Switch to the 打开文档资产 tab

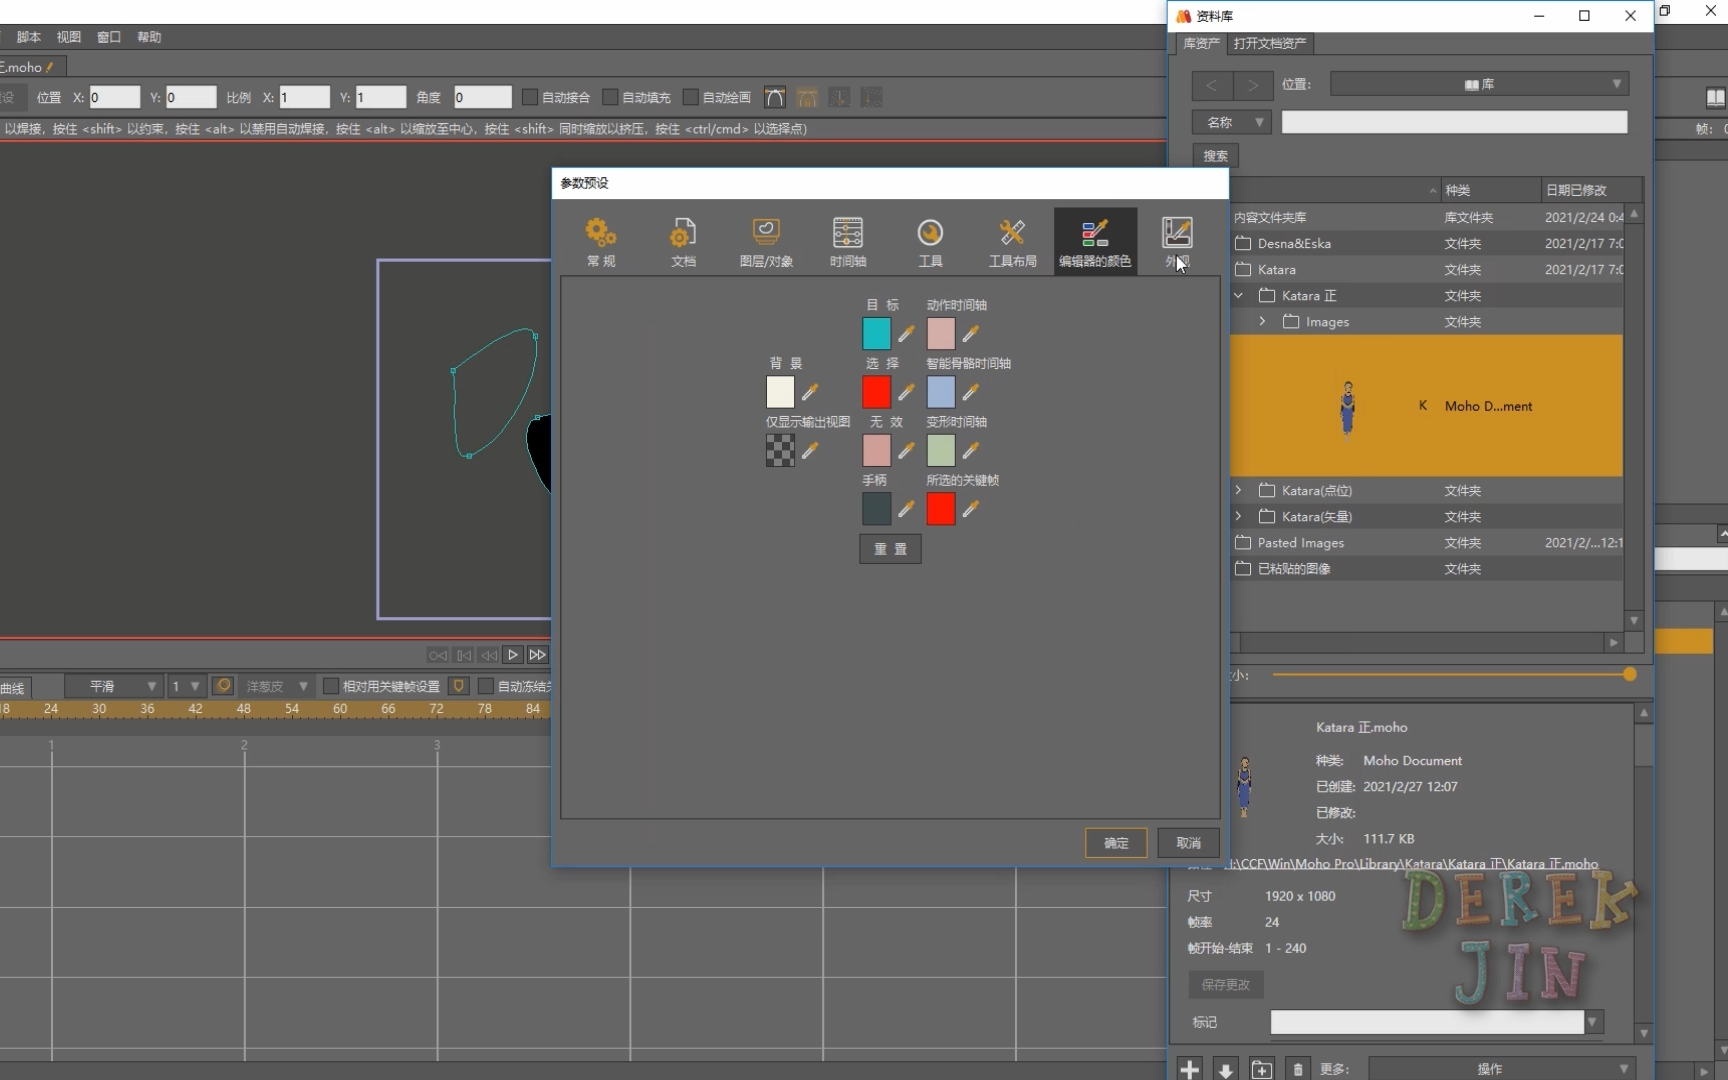pyautogui.click(x=1269, y=43)
